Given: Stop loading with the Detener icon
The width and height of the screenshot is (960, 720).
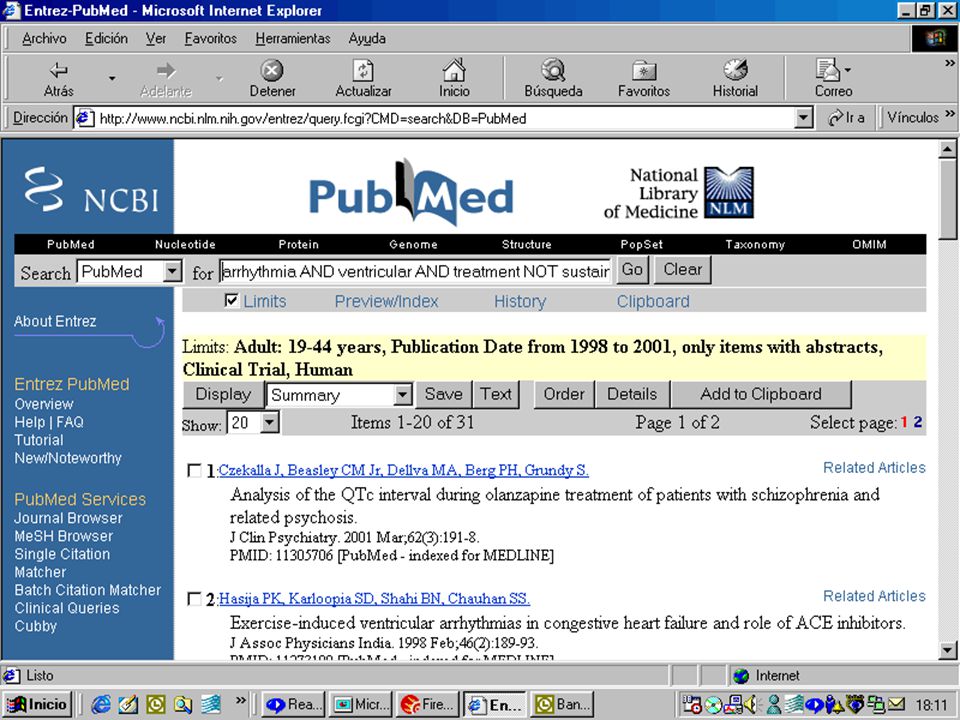Looking at the screenshot, I should point(272,70).
